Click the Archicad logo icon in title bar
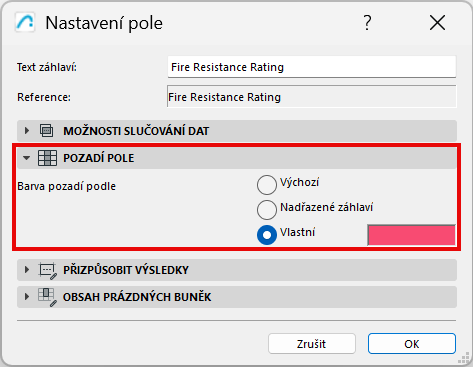The image size is (473, 367). click(x=25, y=22)
